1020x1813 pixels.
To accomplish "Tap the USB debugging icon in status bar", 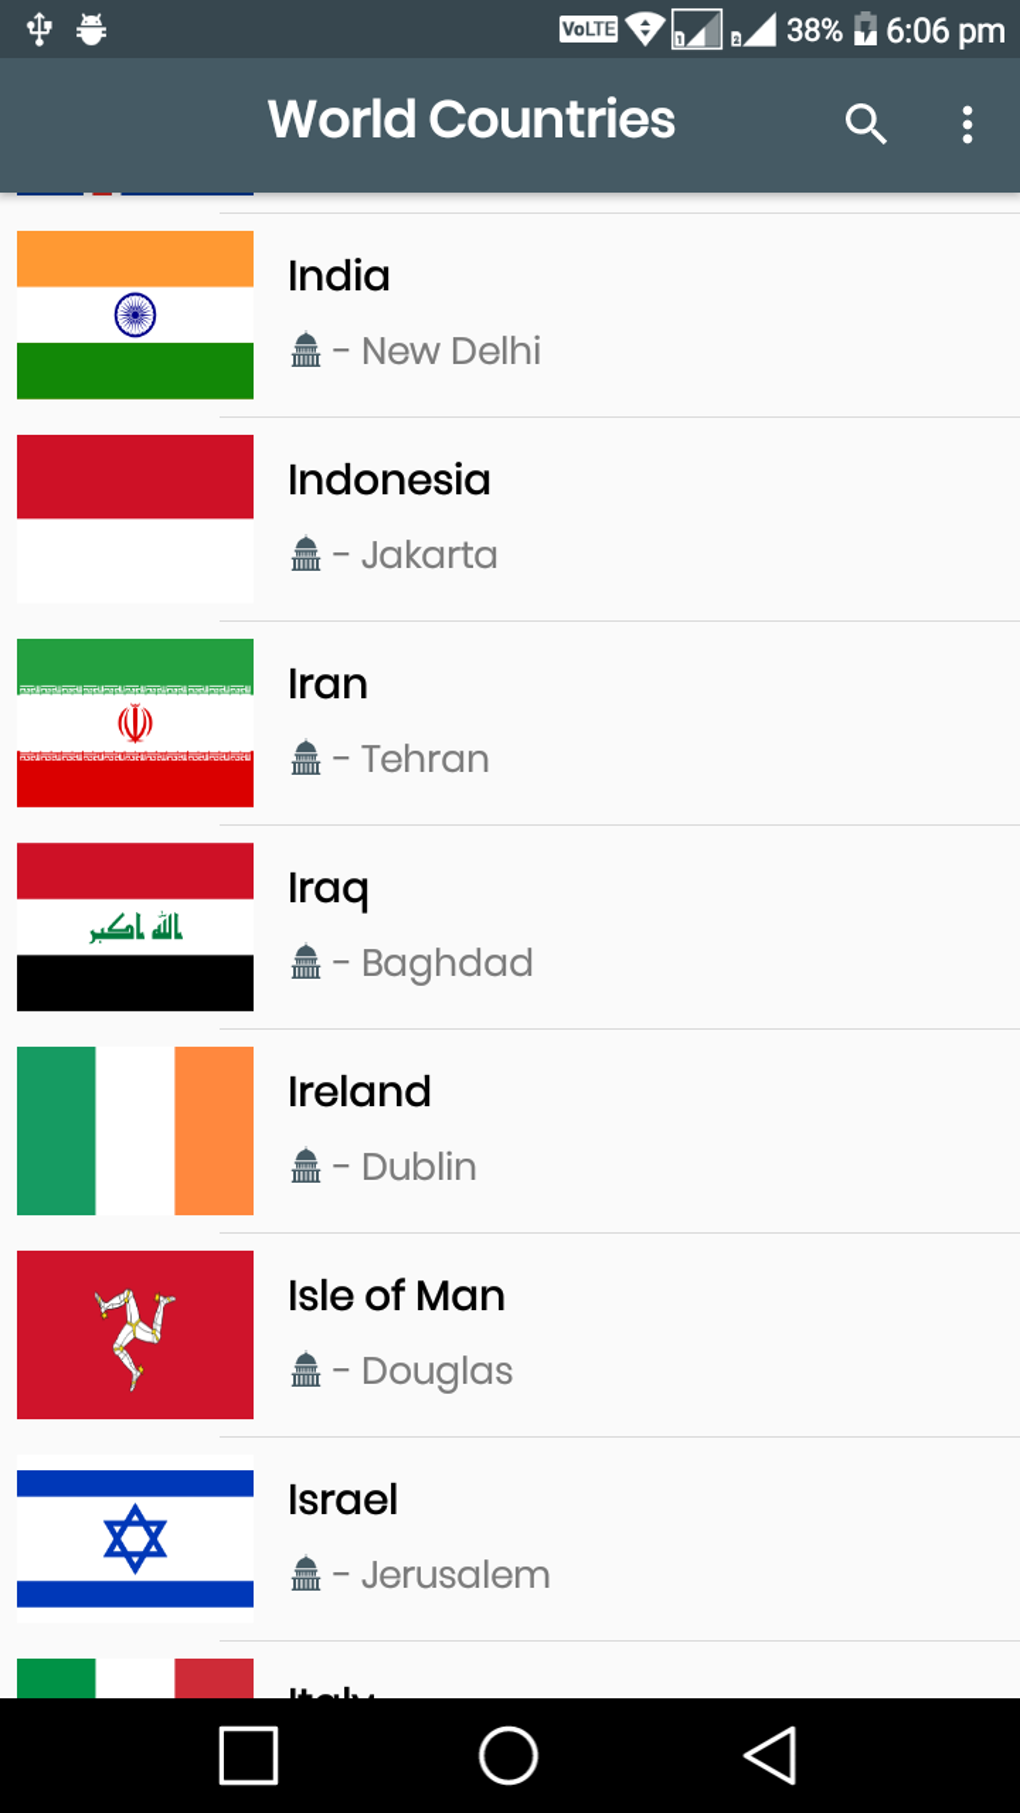I will 40,28.
